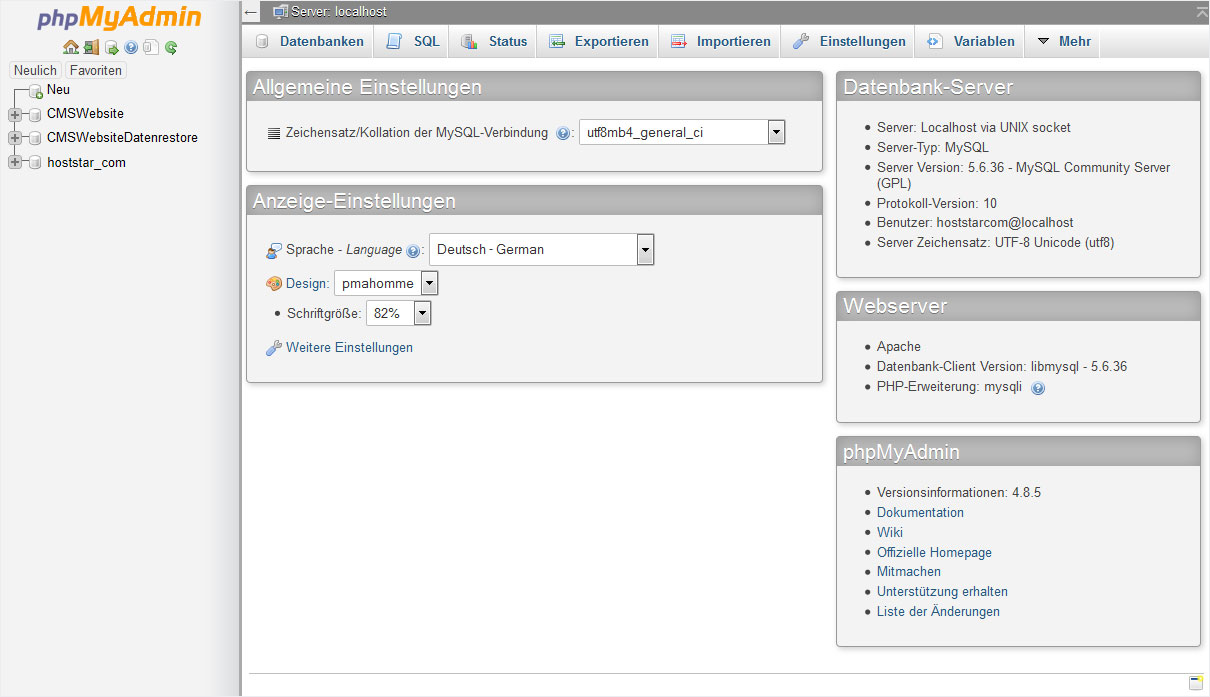Click 'Server Zeichensatz: UTF-8 Unicode (utf8)' text
This screenshot has width=1210, height=697.
point(995,243)
